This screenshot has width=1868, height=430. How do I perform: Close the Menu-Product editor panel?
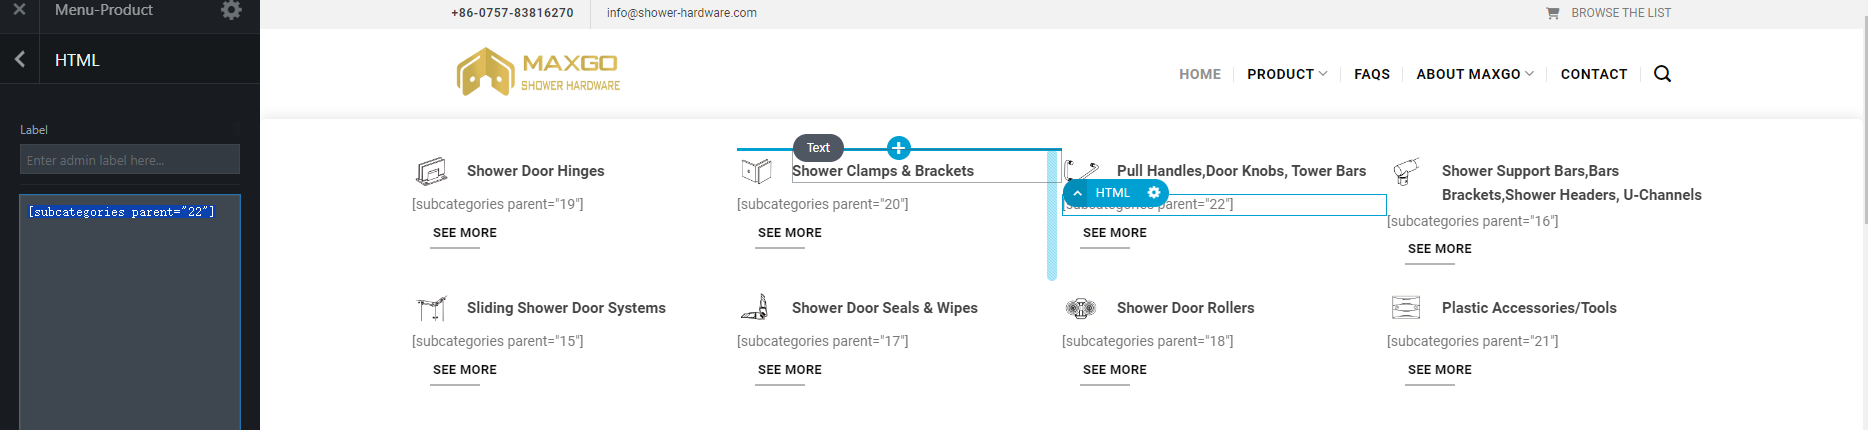pos(19,9)
